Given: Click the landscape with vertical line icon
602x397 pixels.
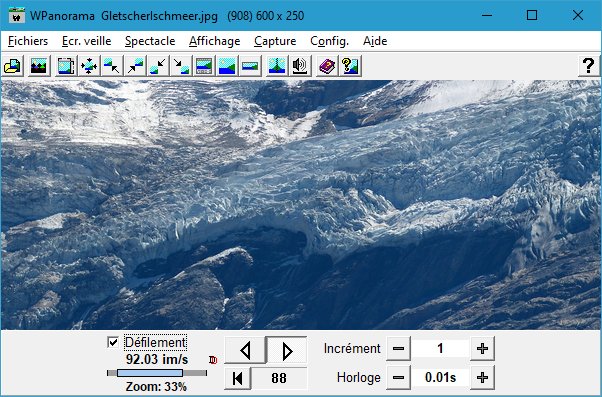Looking at the screenshot, I should (x=277, y=66).
